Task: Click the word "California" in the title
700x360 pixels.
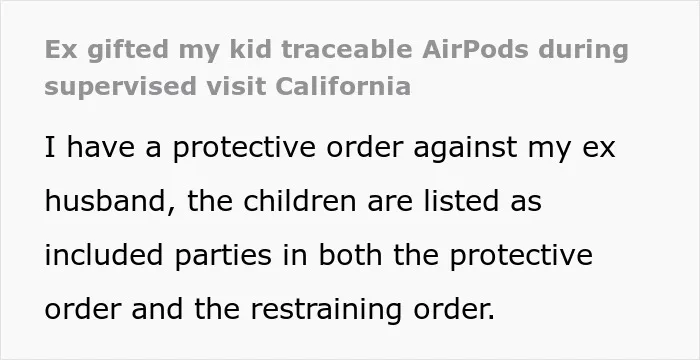Action: pos(343,86)
